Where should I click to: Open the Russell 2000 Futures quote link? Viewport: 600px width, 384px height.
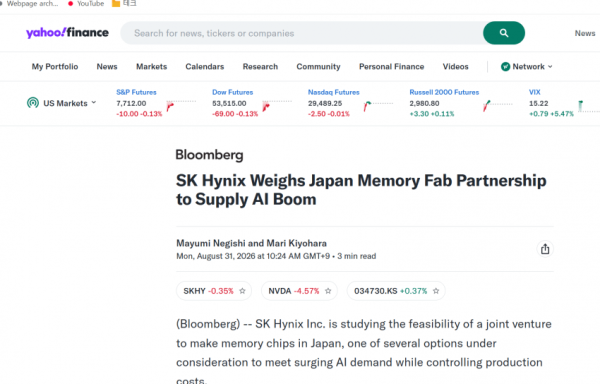[444, 92]
